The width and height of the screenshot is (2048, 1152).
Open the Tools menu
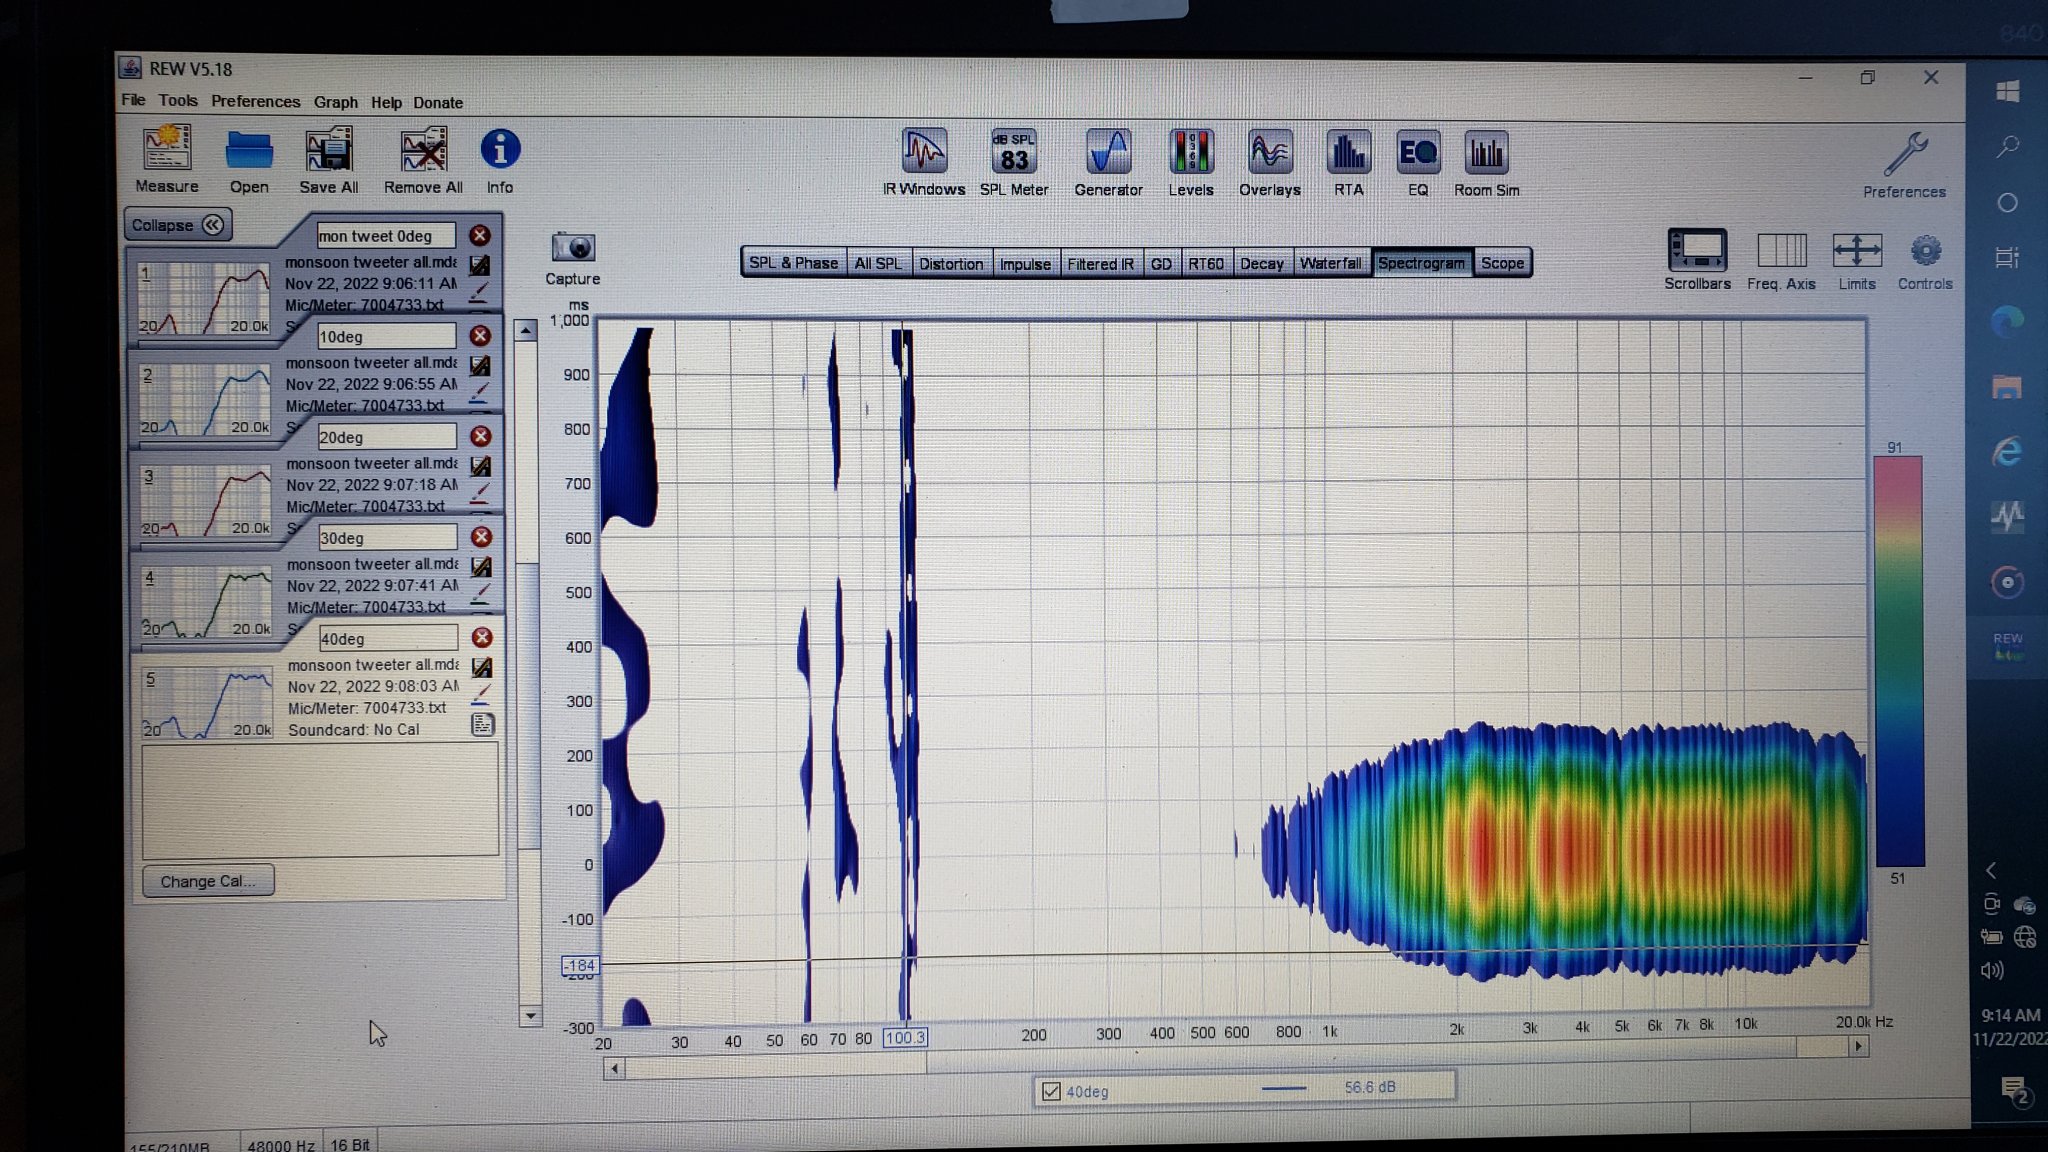(178, 101)
